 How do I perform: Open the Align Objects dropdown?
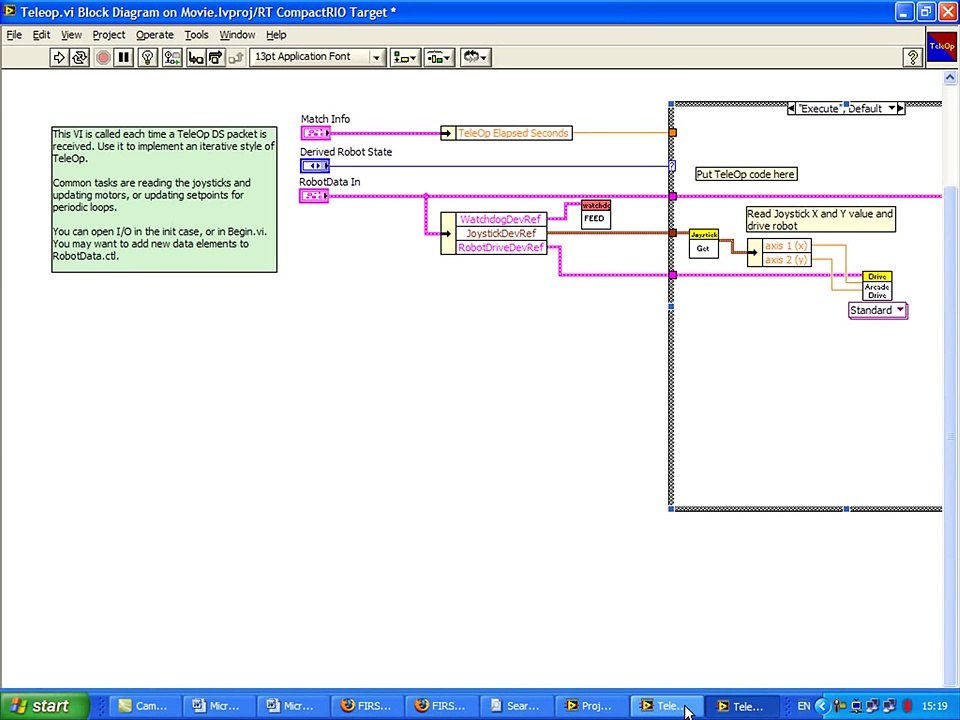pyautogui.click(x=405, y=58)
